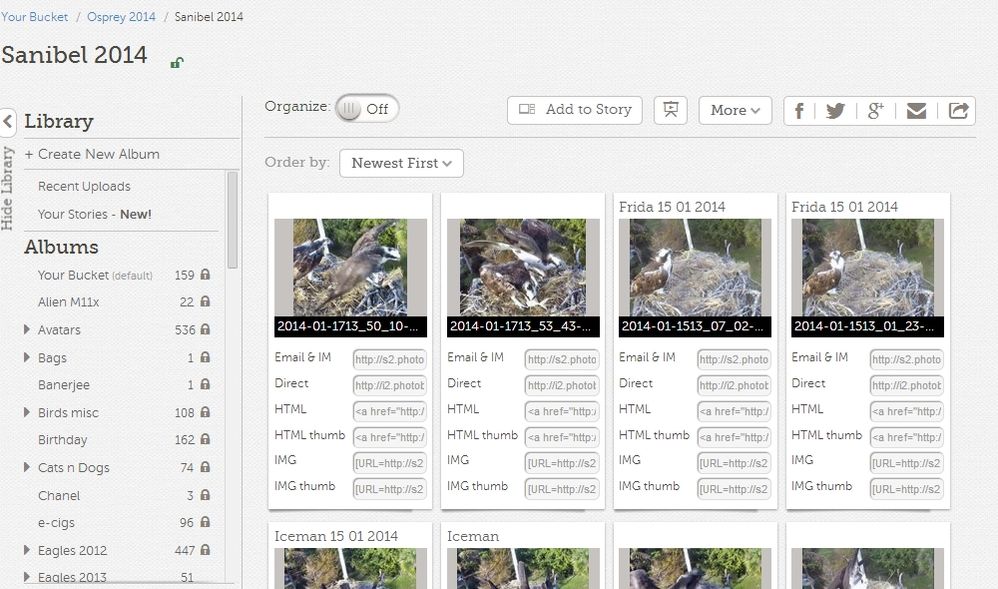Select the Banerjee album
This screenshot has height=589, width=998.
pyautogui.click(x=64, y=385)
